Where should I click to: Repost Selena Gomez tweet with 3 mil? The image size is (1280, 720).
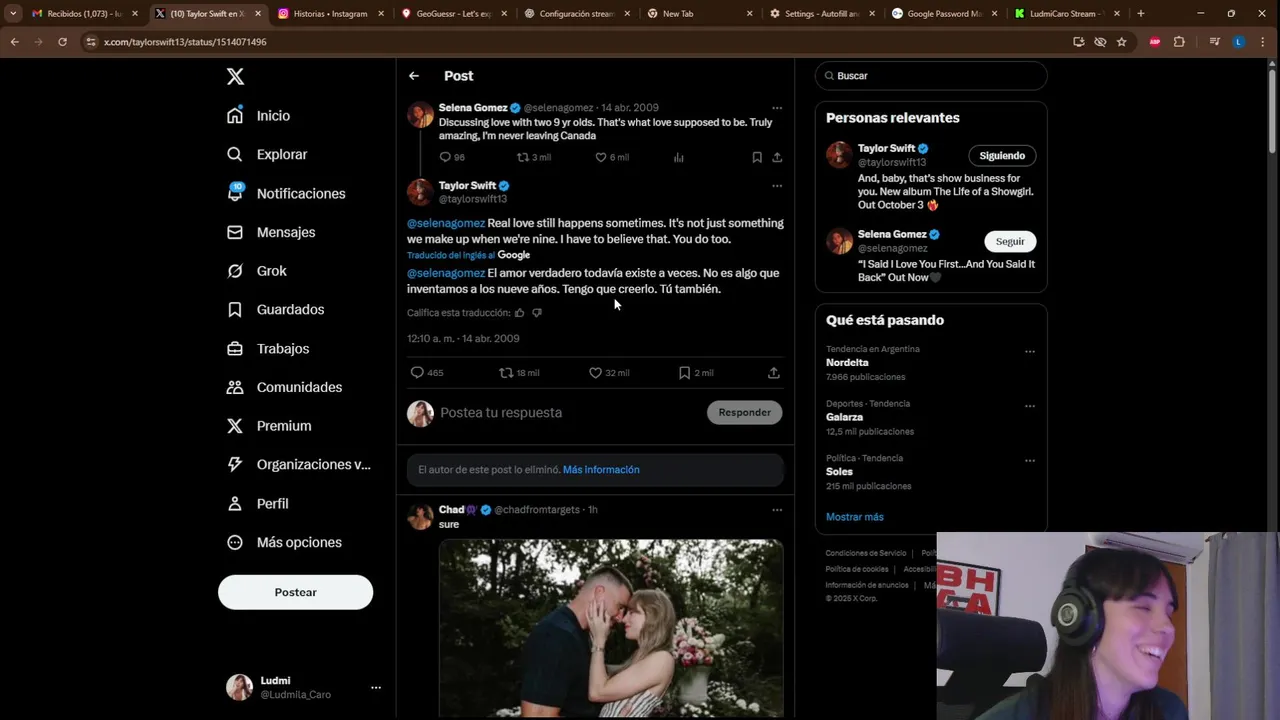pyautogui.click(x=534, y=157)
